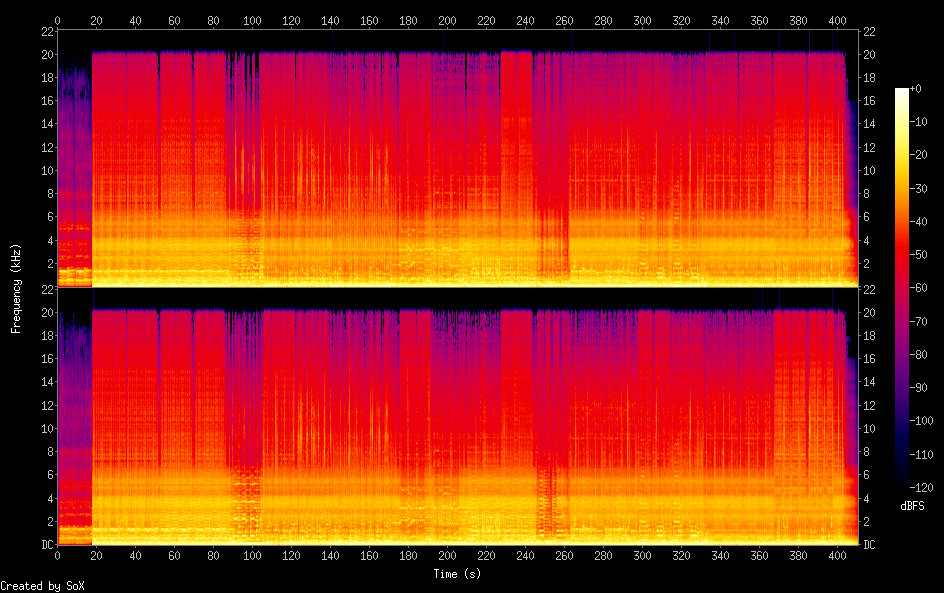Image resolution: width=944 pixels, height=593 pixels.
Task: Click the "dBFS" unit label under color scale
Action: [x=912, y=506]
